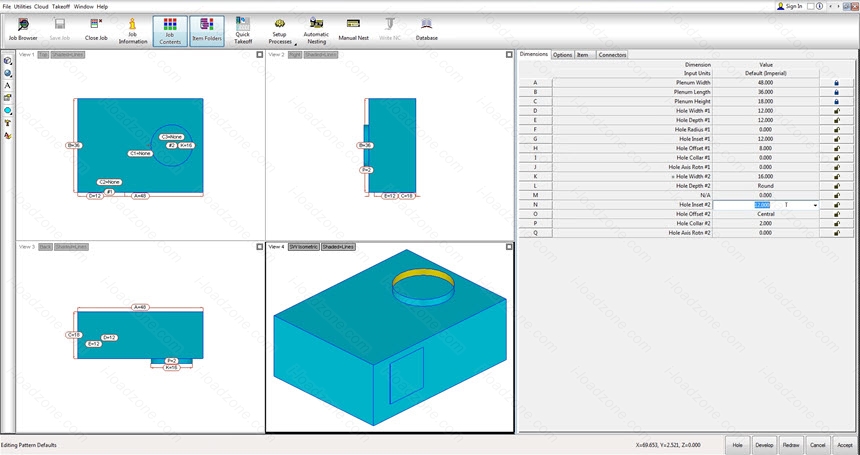860x455 pixels.
Task: Click the Accept button
Action: pos(844,445)
